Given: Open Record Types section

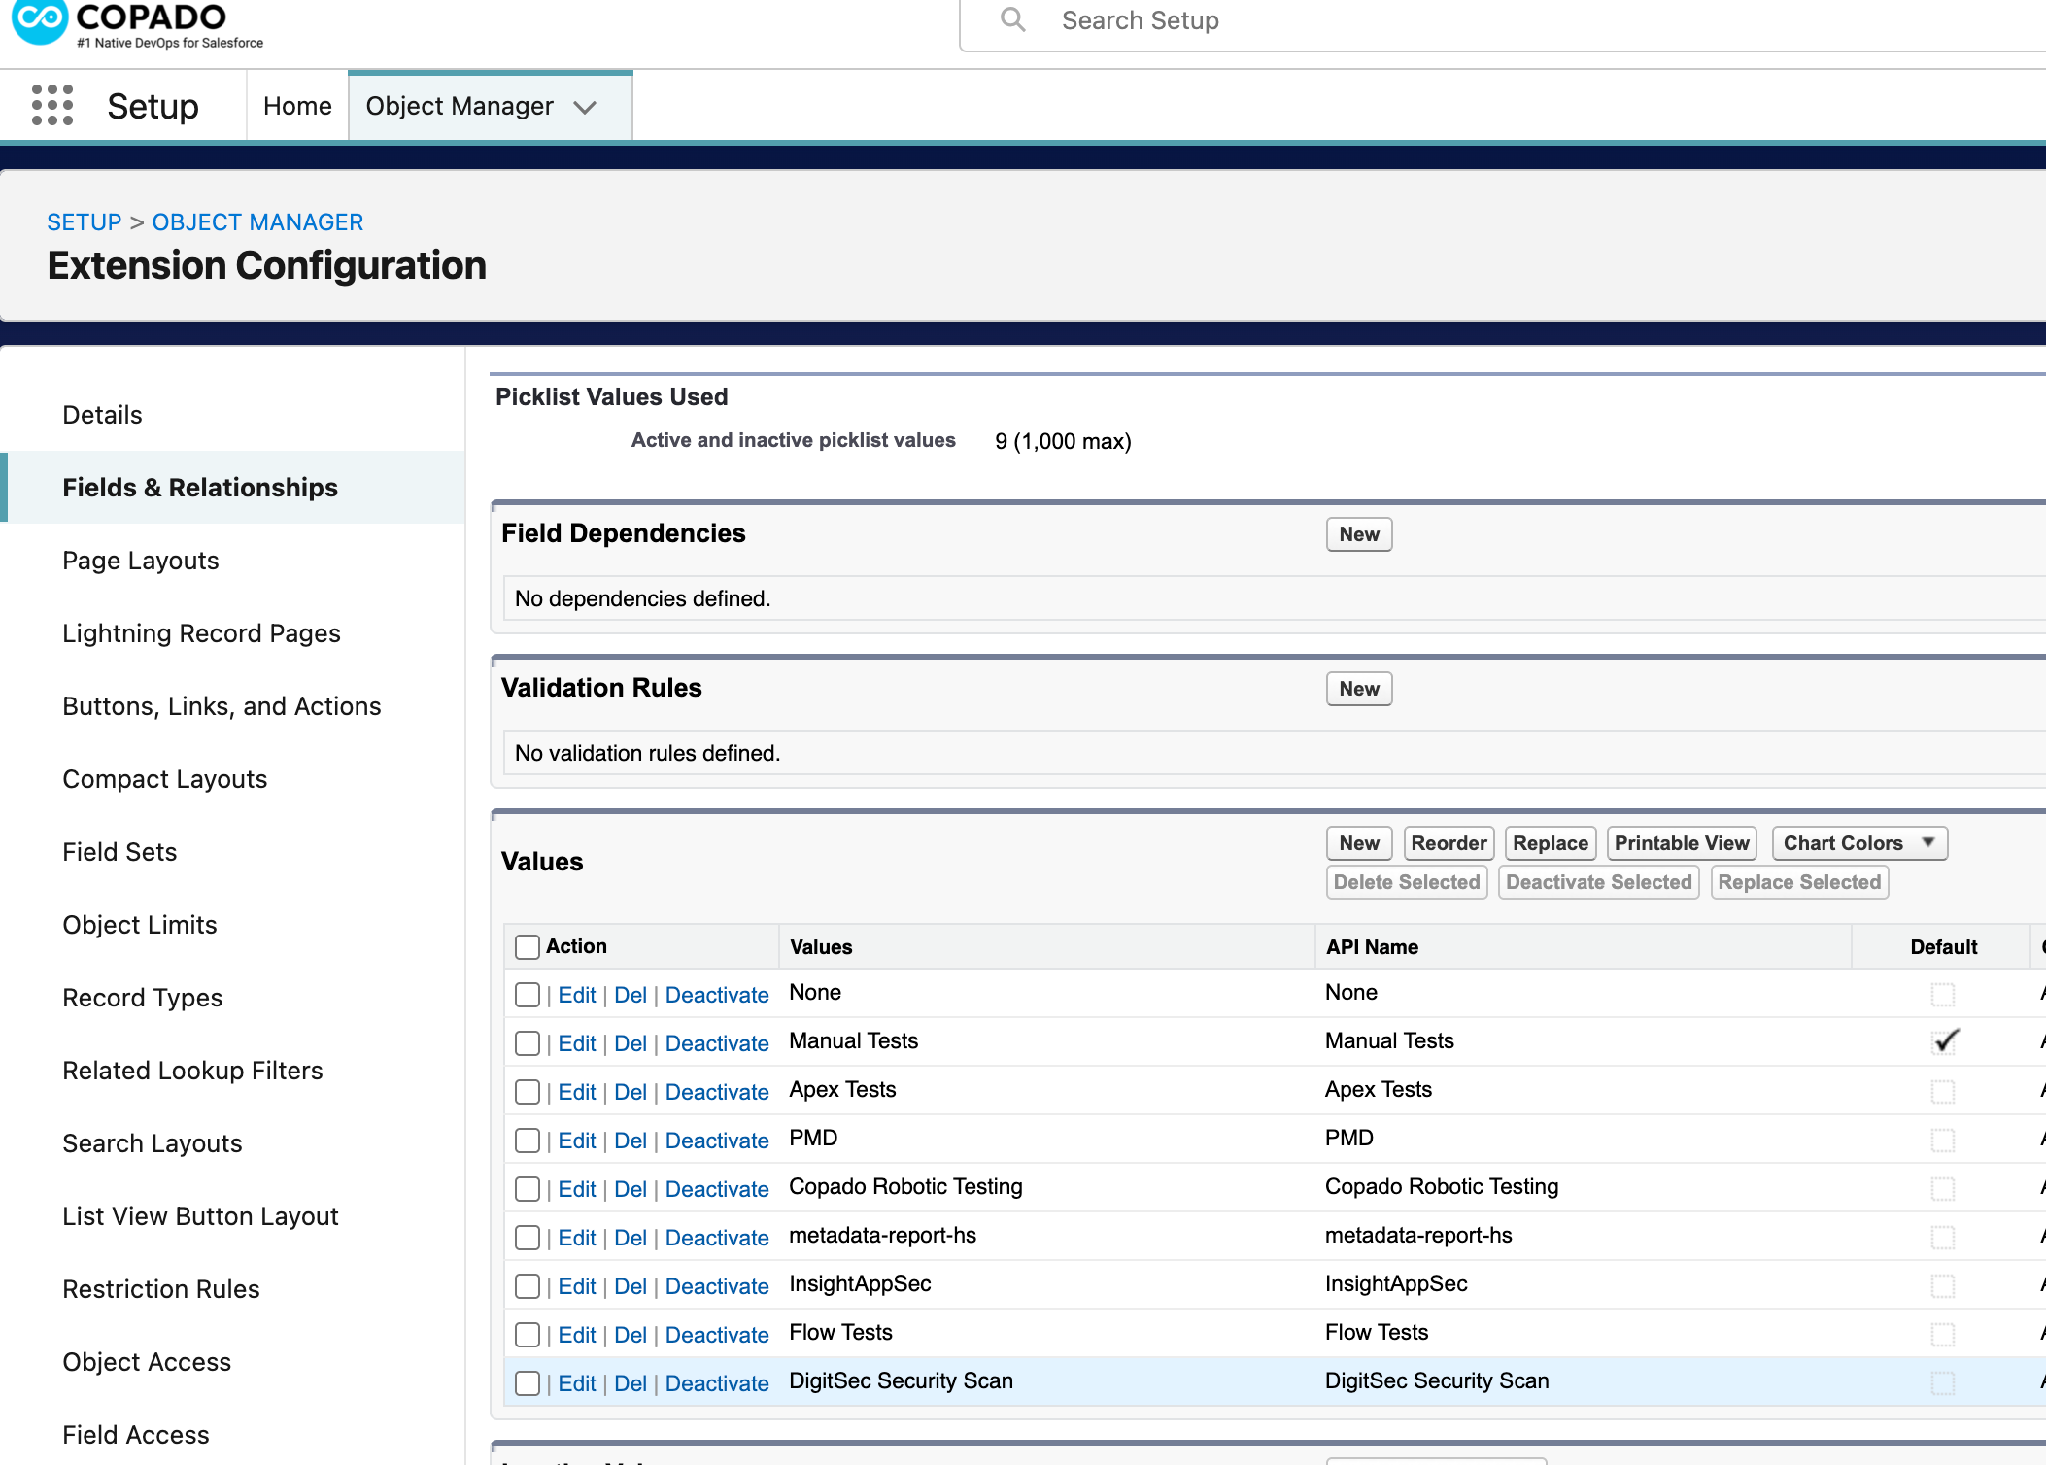Looking at the screenshot, I should [x=143, y=998].
